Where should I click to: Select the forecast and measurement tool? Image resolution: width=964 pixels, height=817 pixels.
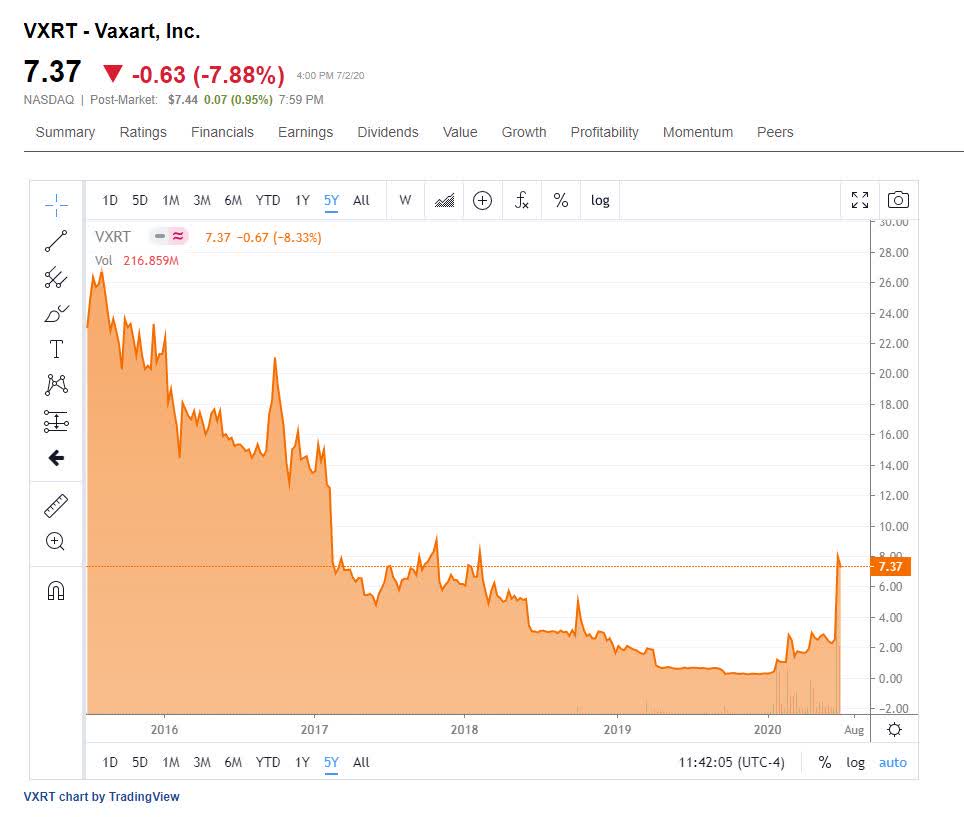click(x=56, y=422)
